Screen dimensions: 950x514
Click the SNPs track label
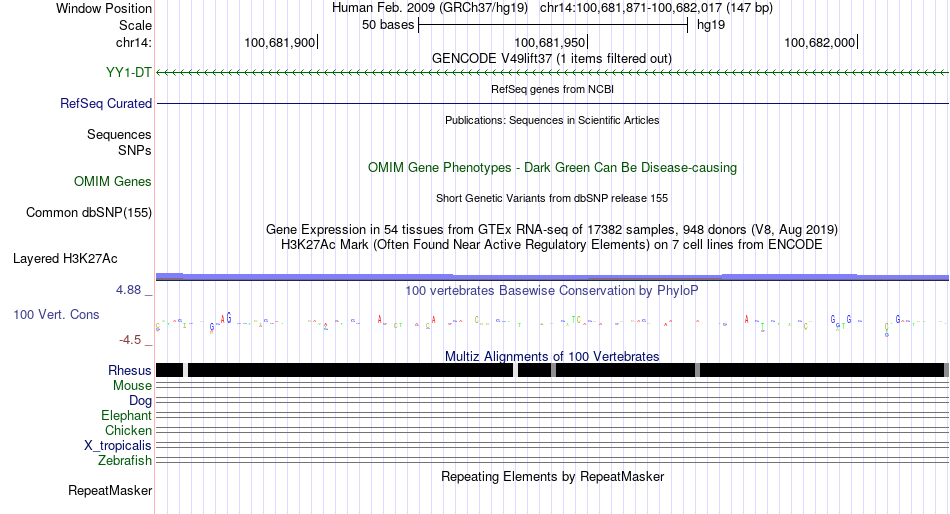(135, 150)
